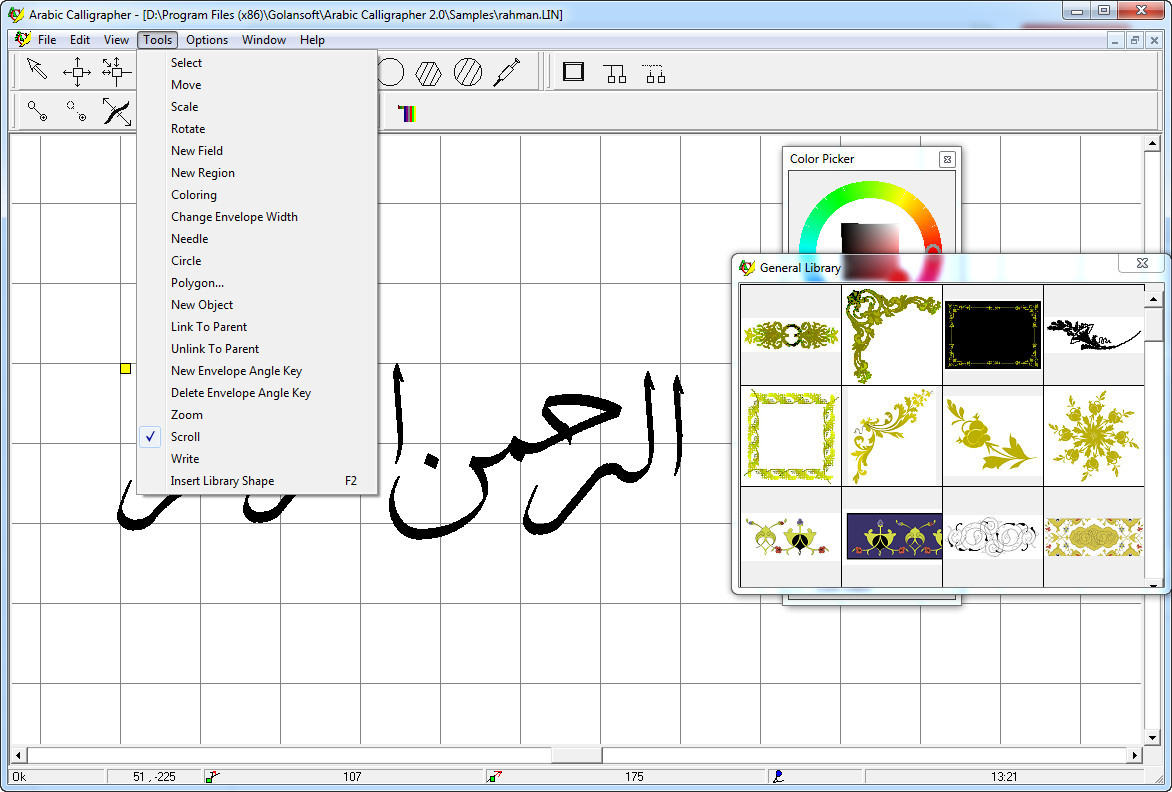
Task: Click the Unlink To Parent dotted icon
Action: pyautogui.click(x=654, y=72)
